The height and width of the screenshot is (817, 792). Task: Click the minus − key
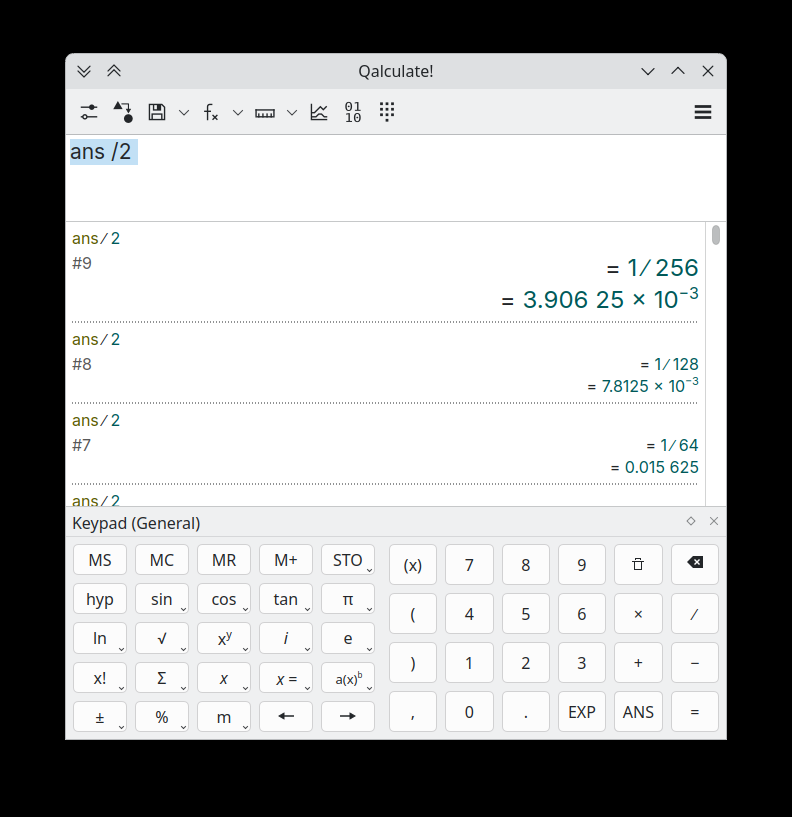tap(695, 663)
